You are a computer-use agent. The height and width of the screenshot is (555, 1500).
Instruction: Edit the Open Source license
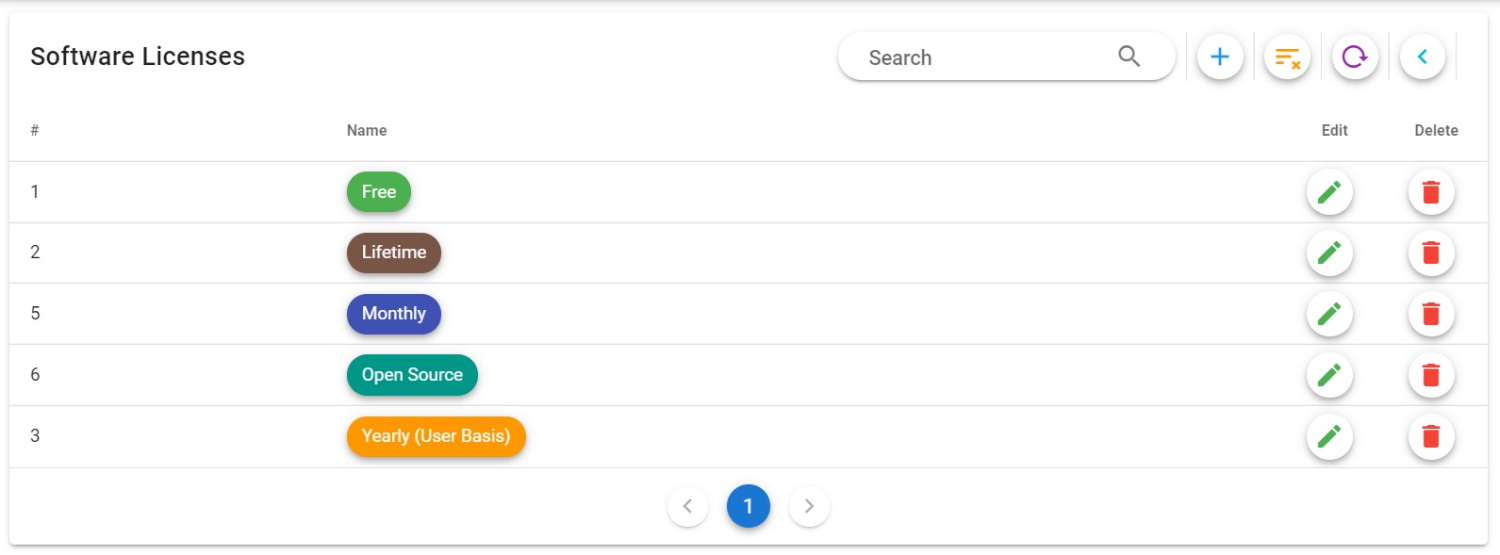[x=1329, y=375]
